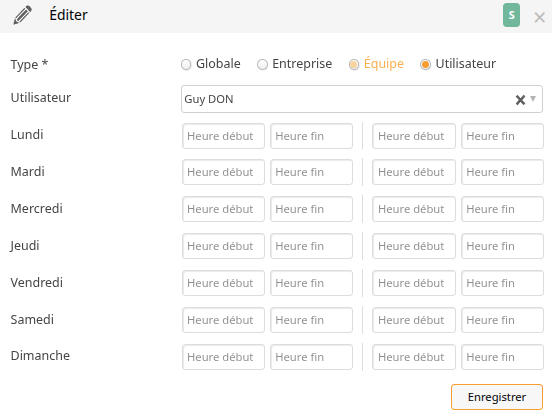Select the Utilisateur radio button
Screen dimensions: 552x419
pos(425,64)
